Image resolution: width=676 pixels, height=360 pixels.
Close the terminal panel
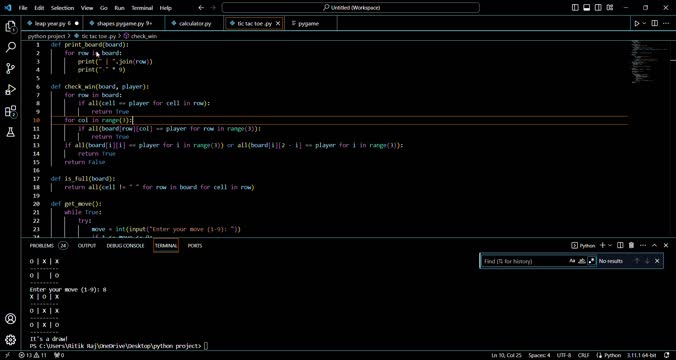coord(666,245)
